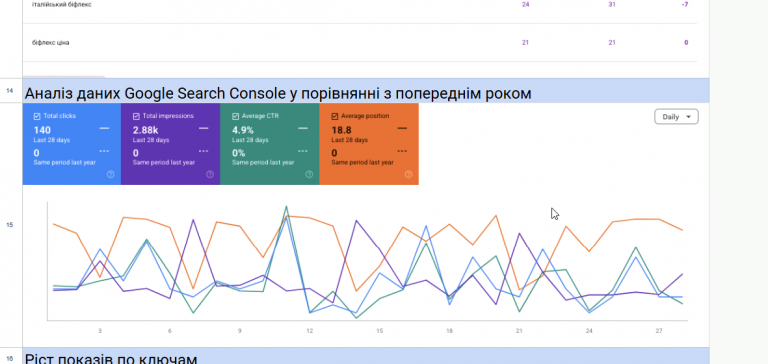
Task: Select the Total impressions purple card
Action: (x=170, y=144)
